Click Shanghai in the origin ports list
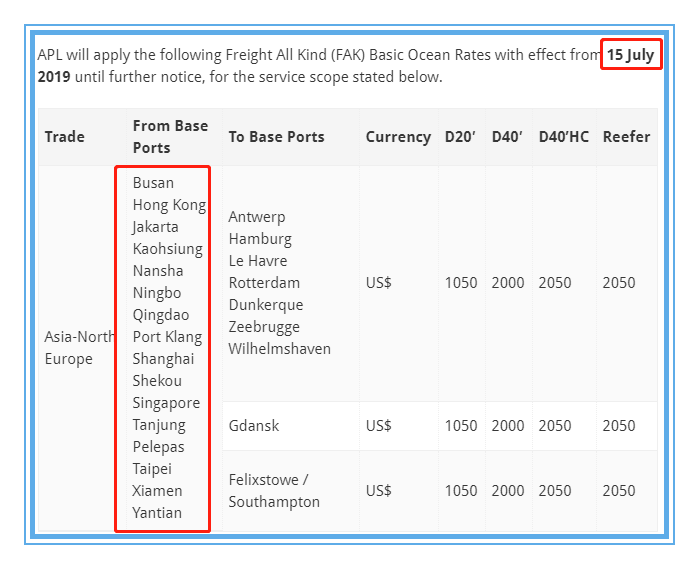699x569 pixels. pos(163,359)
